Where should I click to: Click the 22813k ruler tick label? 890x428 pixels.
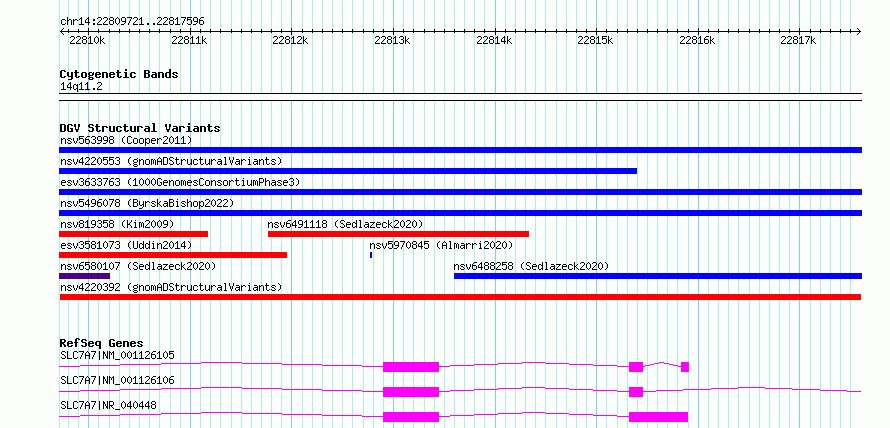393,40
